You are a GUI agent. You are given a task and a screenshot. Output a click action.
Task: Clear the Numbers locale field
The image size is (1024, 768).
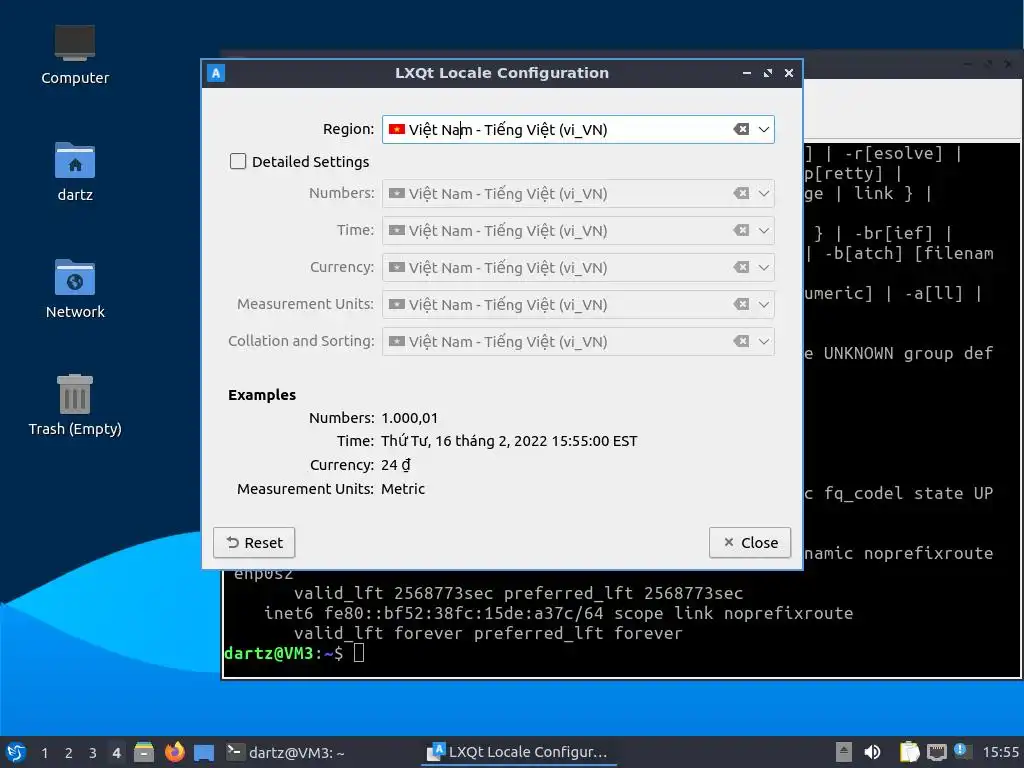tap(741, 193)
